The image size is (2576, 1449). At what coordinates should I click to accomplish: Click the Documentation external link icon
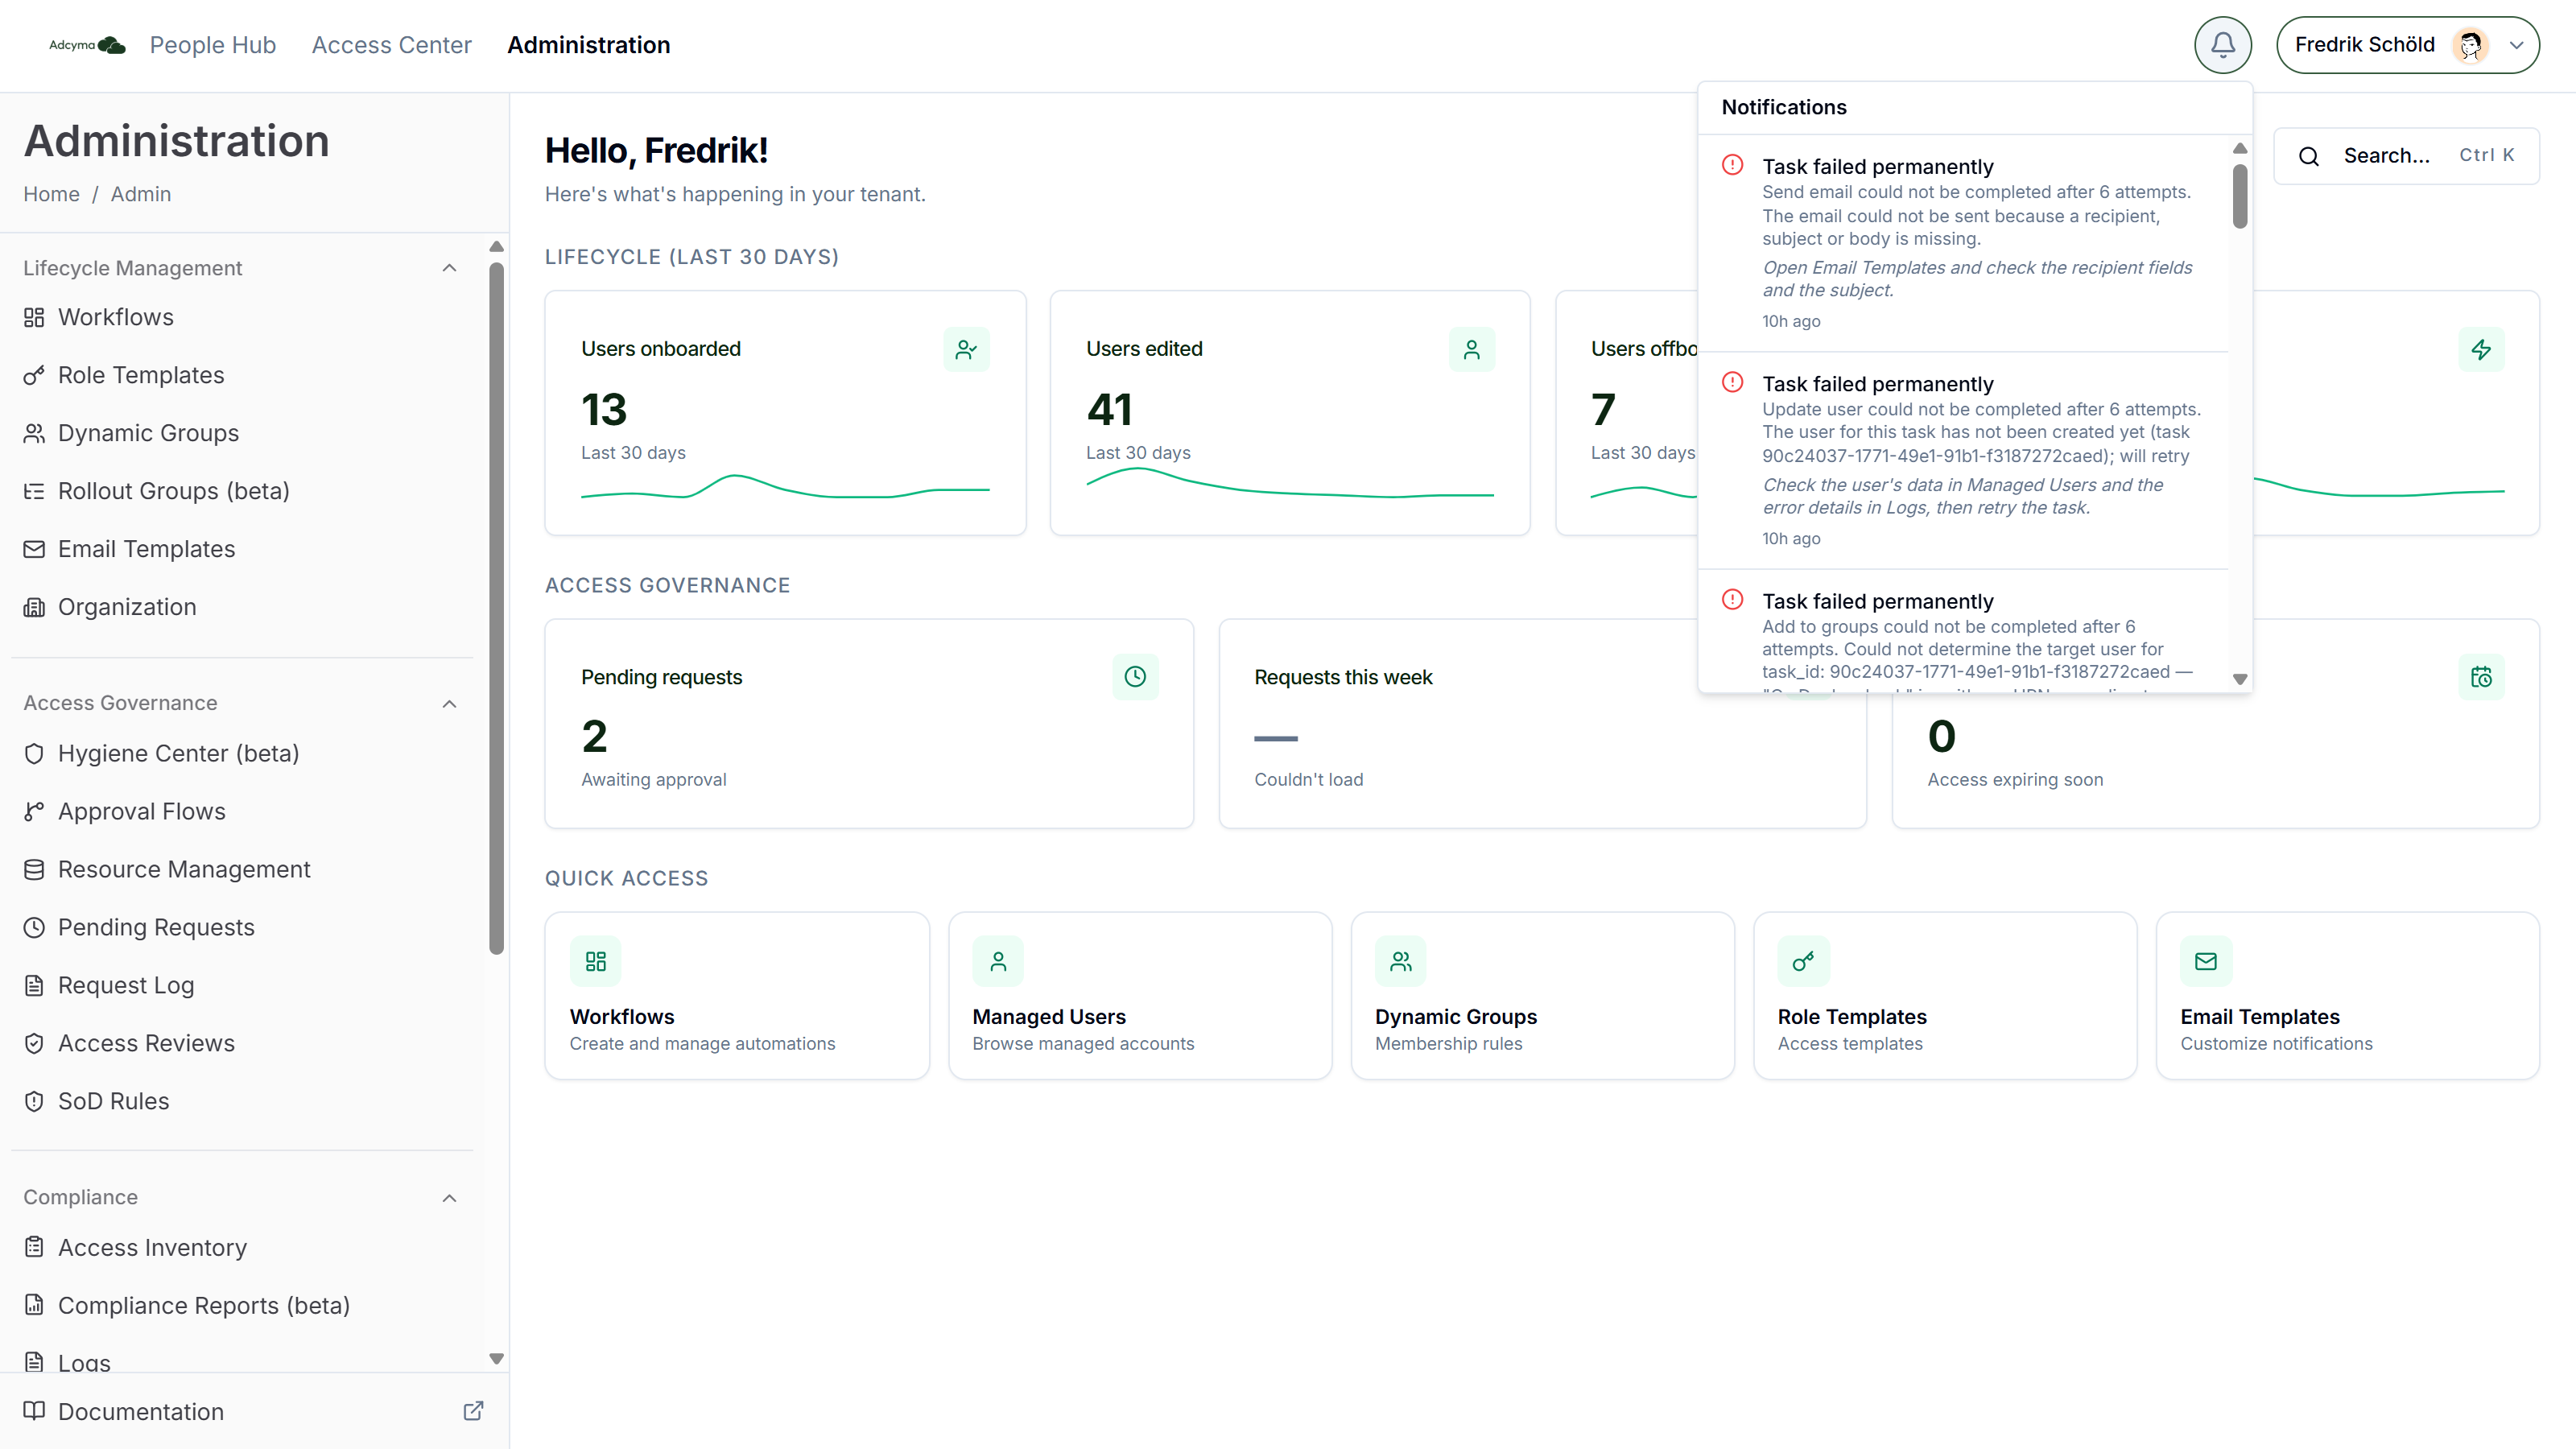(x=474, y=1411)
